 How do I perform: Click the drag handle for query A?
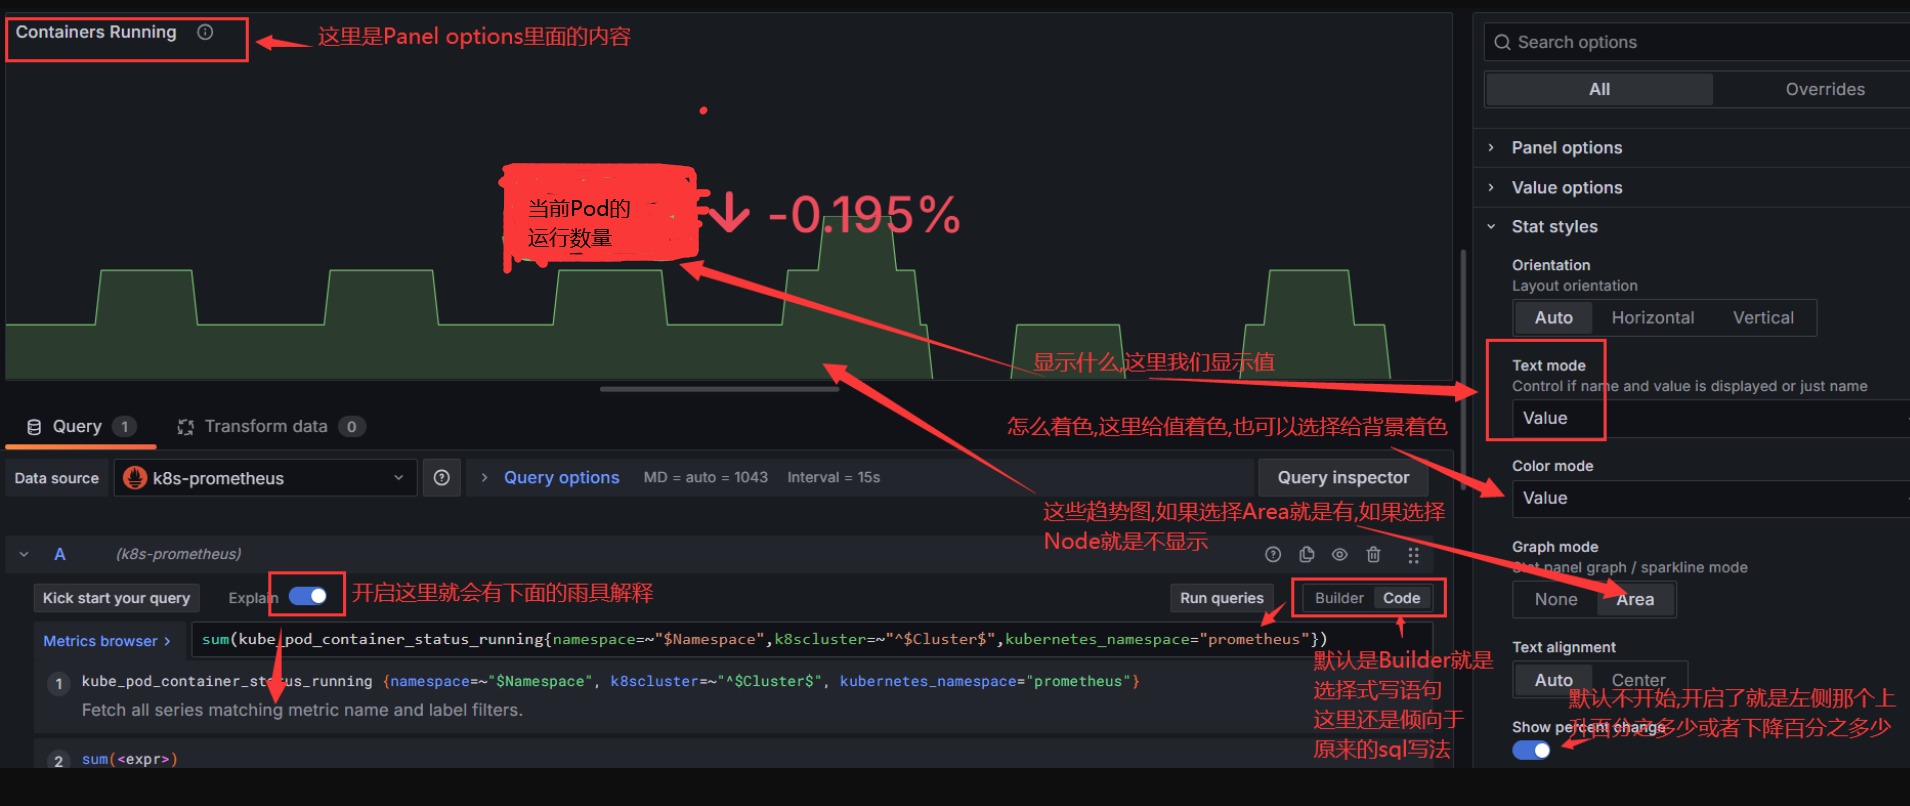(1413, 555)
